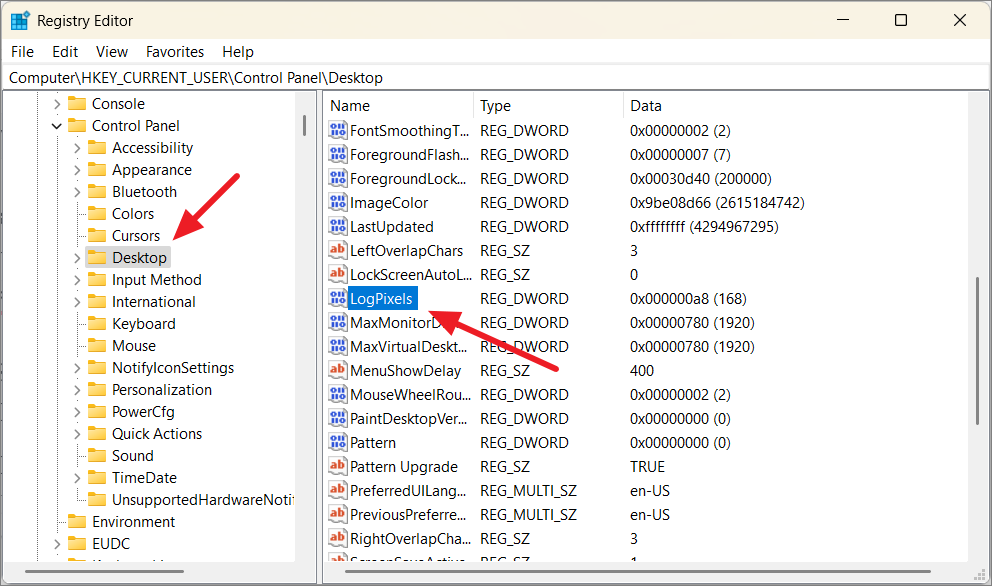Image resolution: width=992 pixels, height=586 pixels.
Task: Open the File menu
Action: coord(23,52)
